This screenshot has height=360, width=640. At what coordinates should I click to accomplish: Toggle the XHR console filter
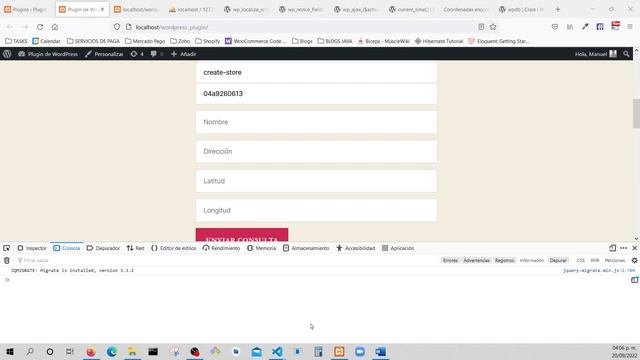[x=595, y=260]
